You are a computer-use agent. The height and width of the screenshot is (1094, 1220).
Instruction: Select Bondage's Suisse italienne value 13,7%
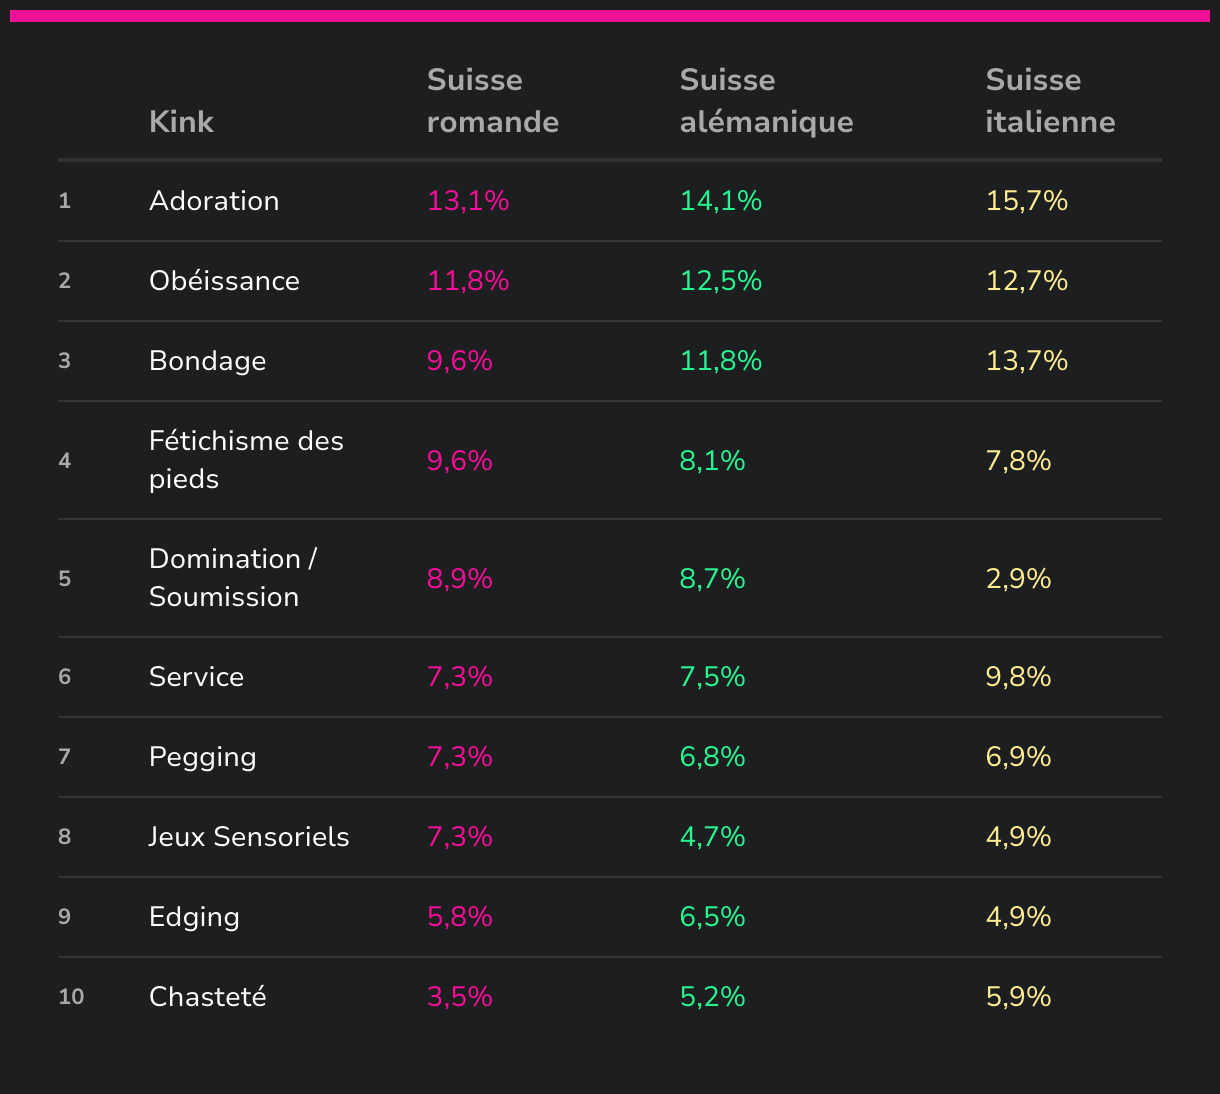[1027, 361]
